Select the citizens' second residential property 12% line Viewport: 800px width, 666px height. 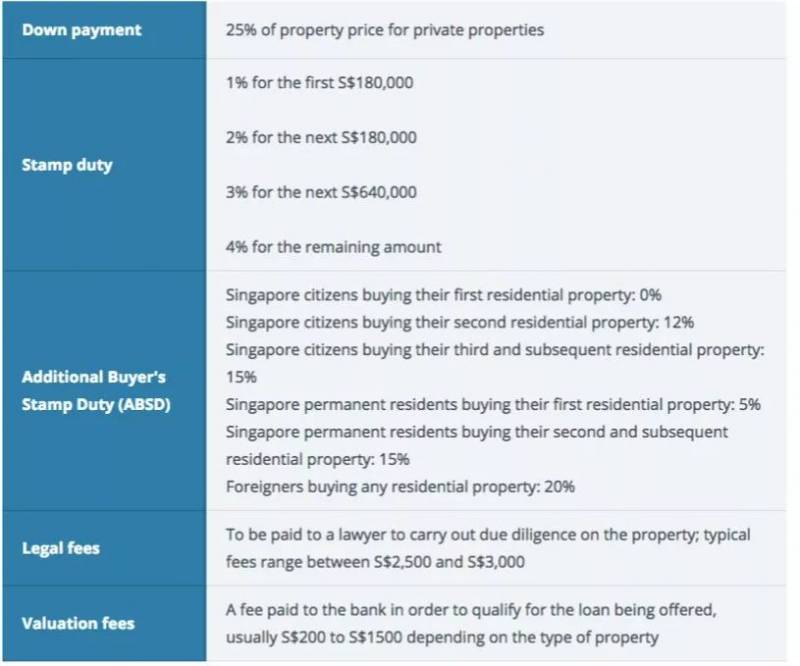(460, 323)
